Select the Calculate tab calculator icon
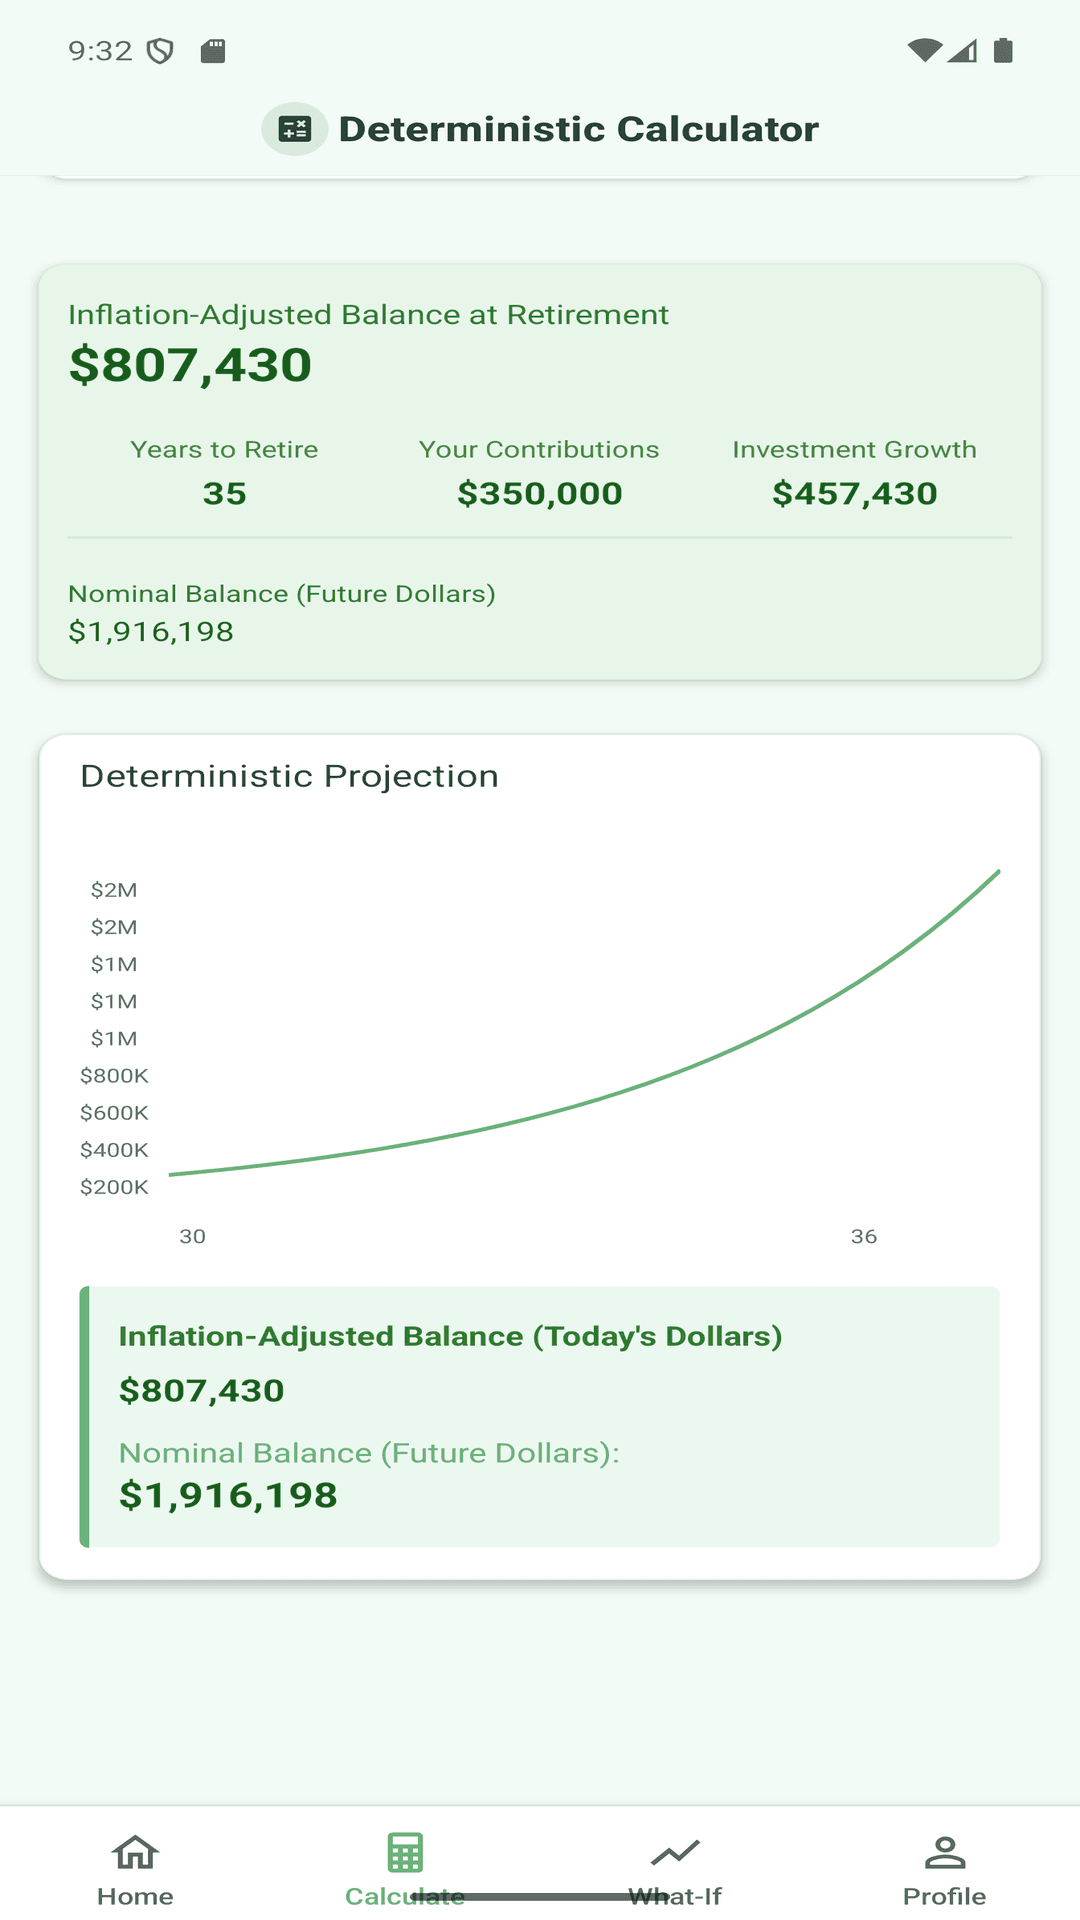 (405, 1853)
